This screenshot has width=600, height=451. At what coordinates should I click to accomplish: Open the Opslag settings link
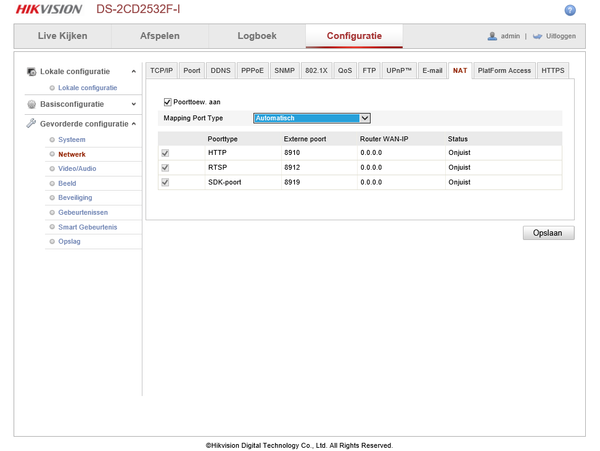69,241
